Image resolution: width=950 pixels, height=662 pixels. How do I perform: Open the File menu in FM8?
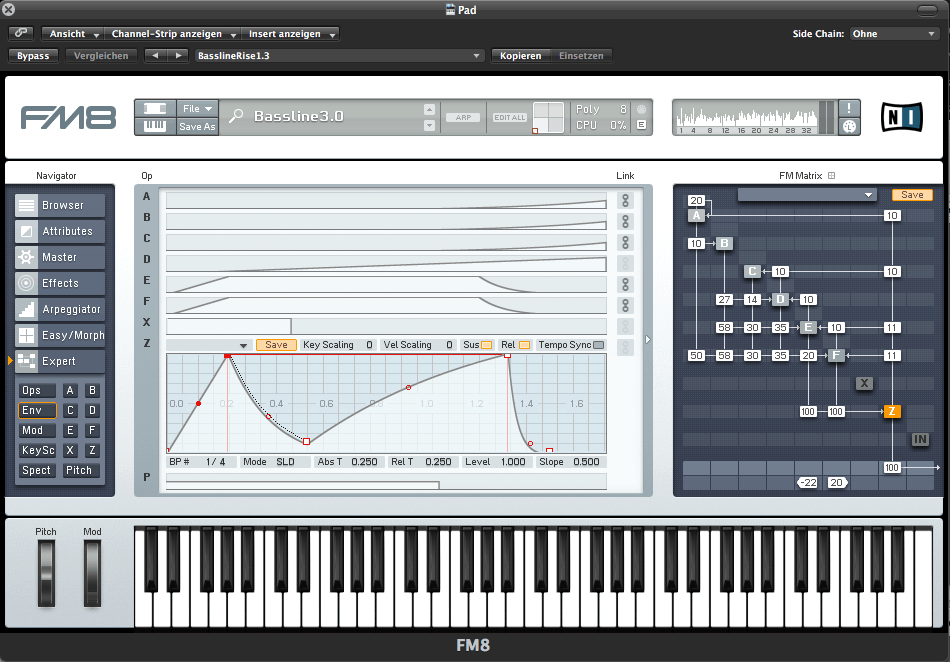pos(198,109)
